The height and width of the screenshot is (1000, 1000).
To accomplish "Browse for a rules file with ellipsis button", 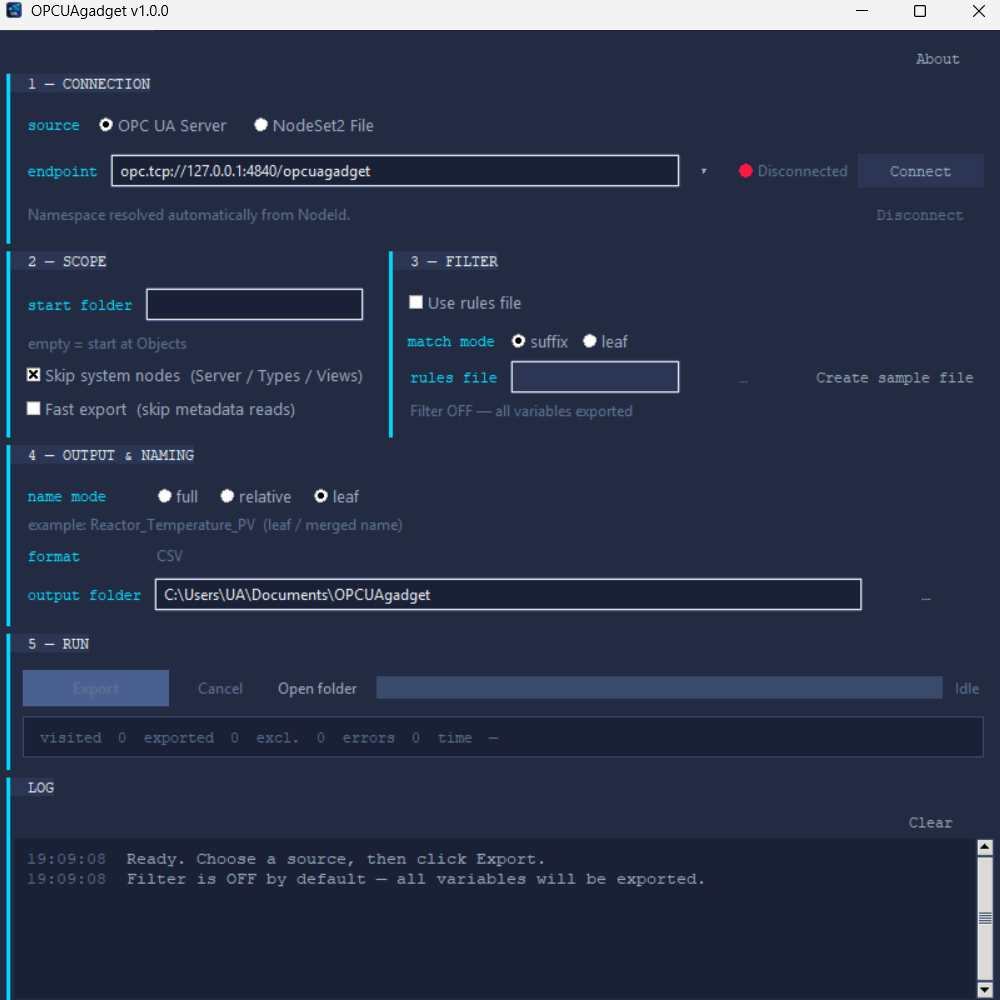I will point(743,379).
